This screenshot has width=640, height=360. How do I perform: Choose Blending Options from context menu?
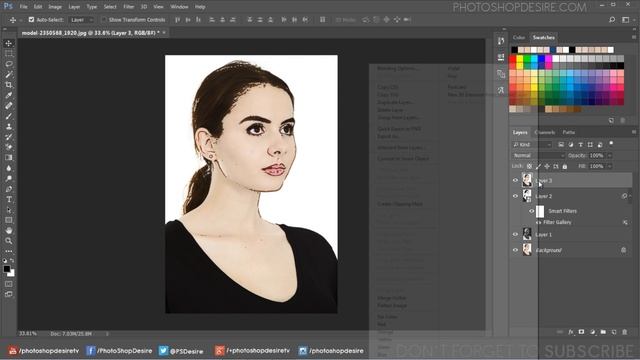(x=397, y=69)
